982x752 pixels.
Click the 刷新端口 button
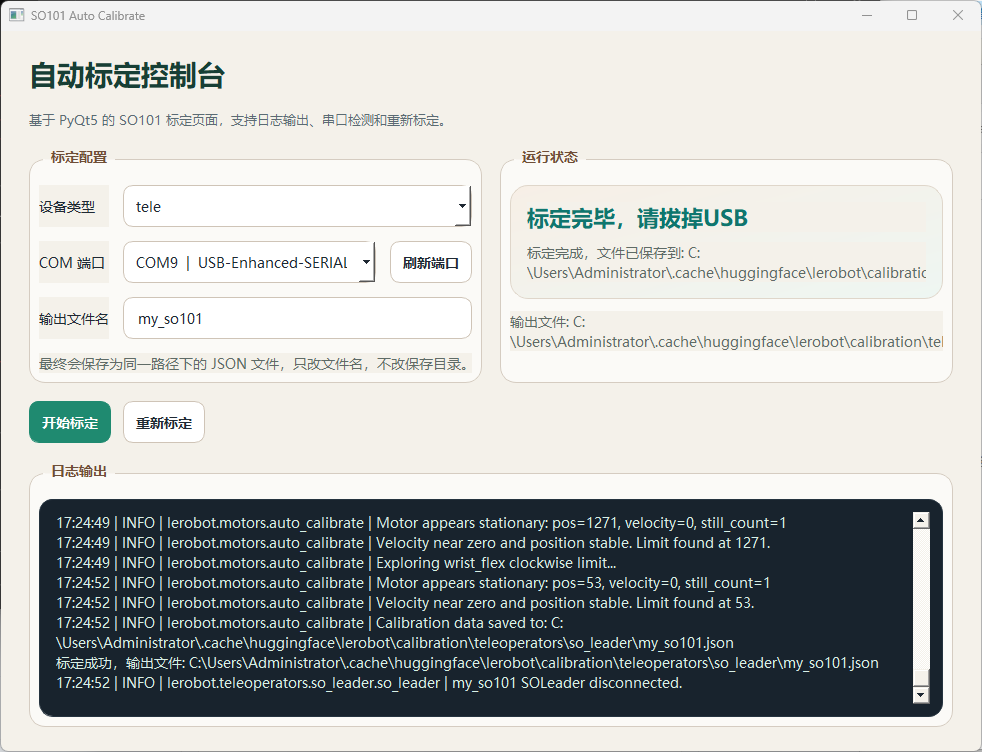click(x=430, y=262)
